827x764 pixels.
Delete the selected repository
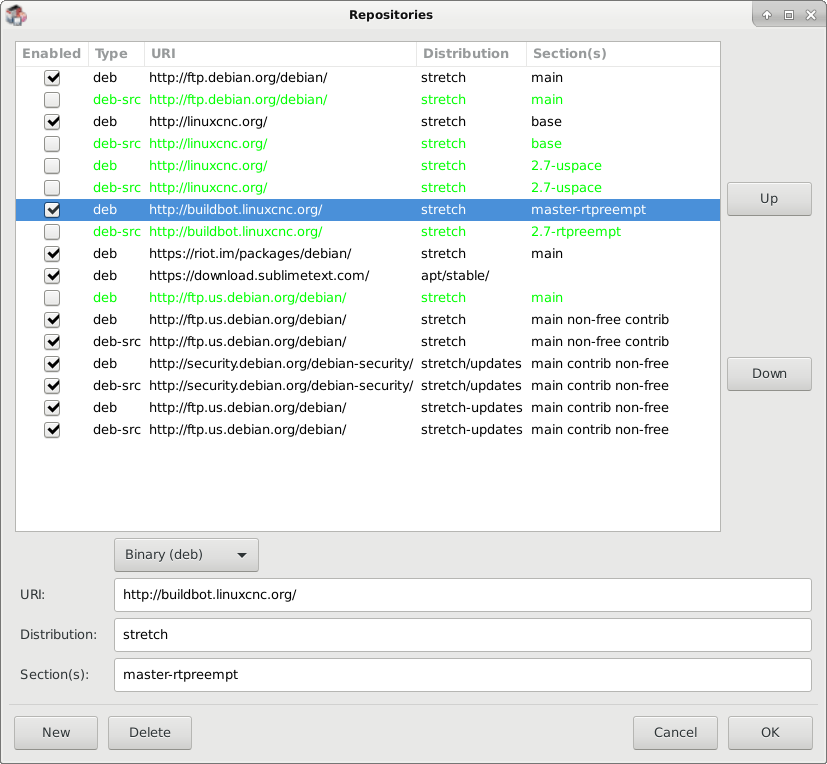[150, 732]
